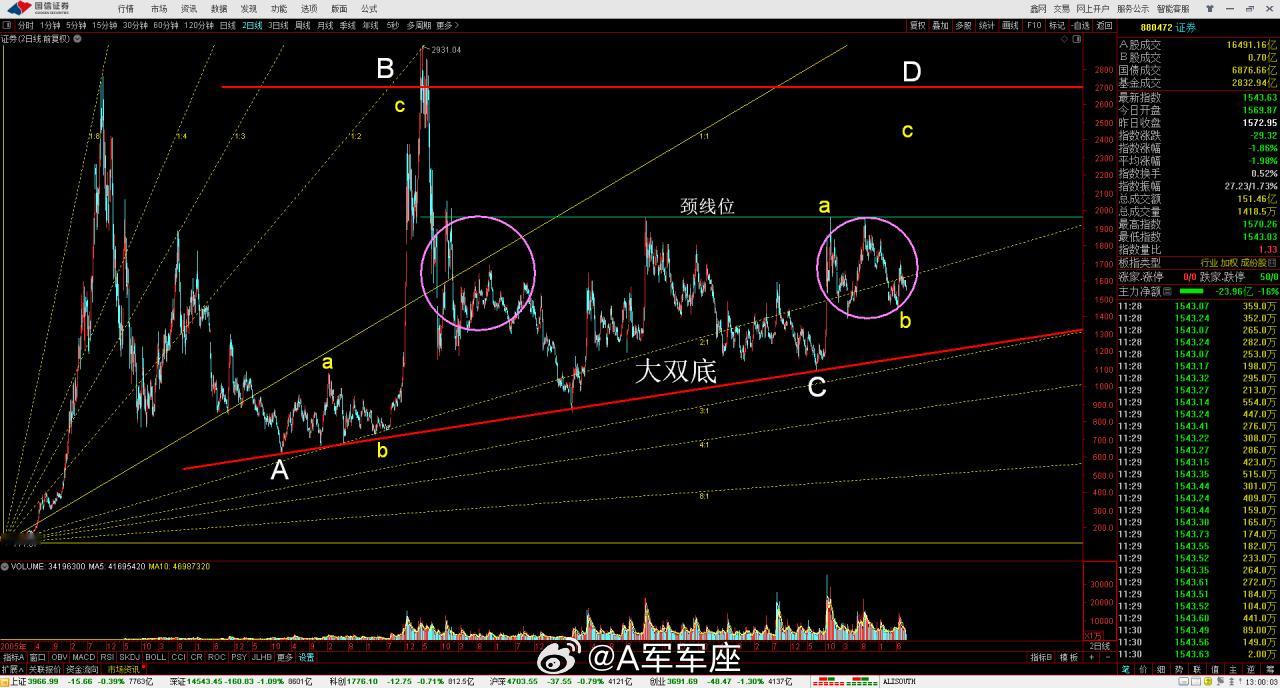Open the 市场 menu
Image resolution: width=1280 pixels, height=688 pixels.
(159, 8)
